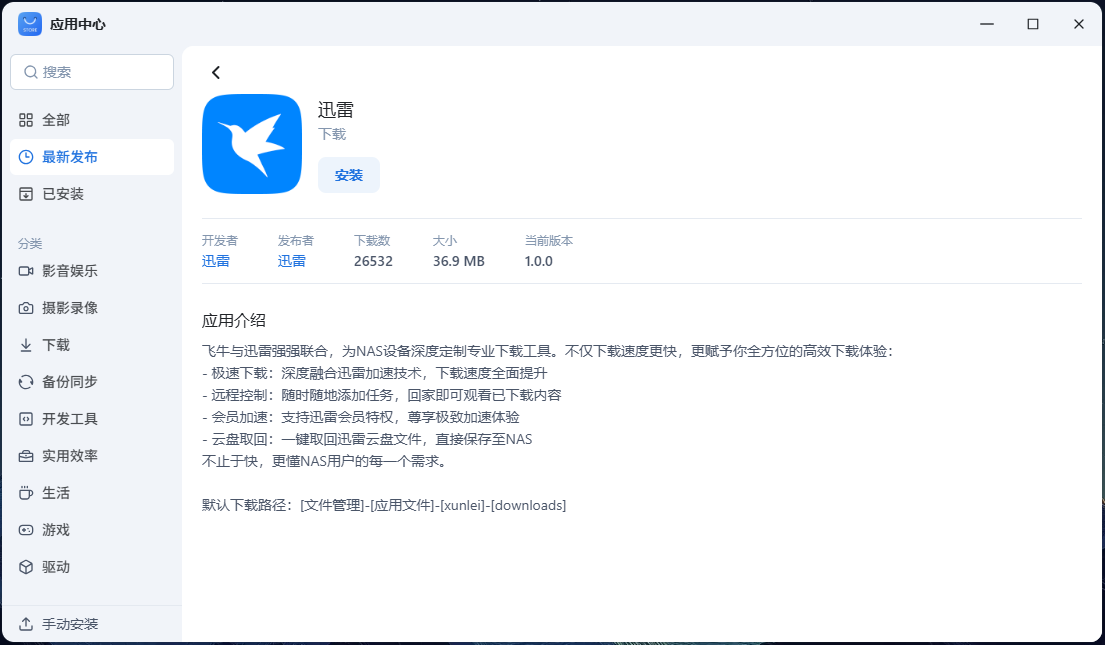The height and width of the screenshot is (645, 1105).
Task: Open the 下载 category icon
Action: tap(27, 344)
